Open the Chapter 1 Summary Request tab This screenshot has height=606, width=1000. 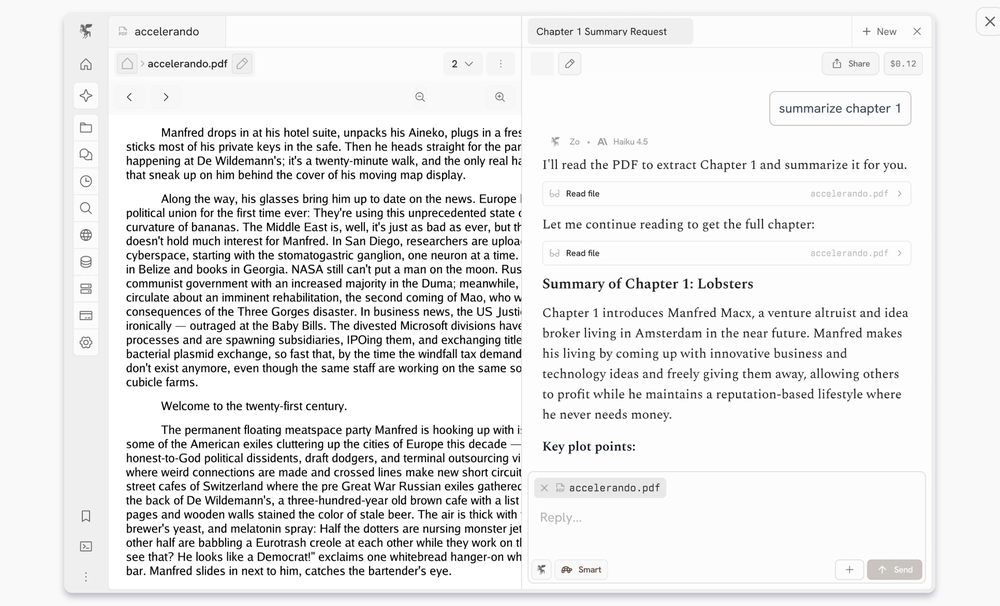(609, 31)
